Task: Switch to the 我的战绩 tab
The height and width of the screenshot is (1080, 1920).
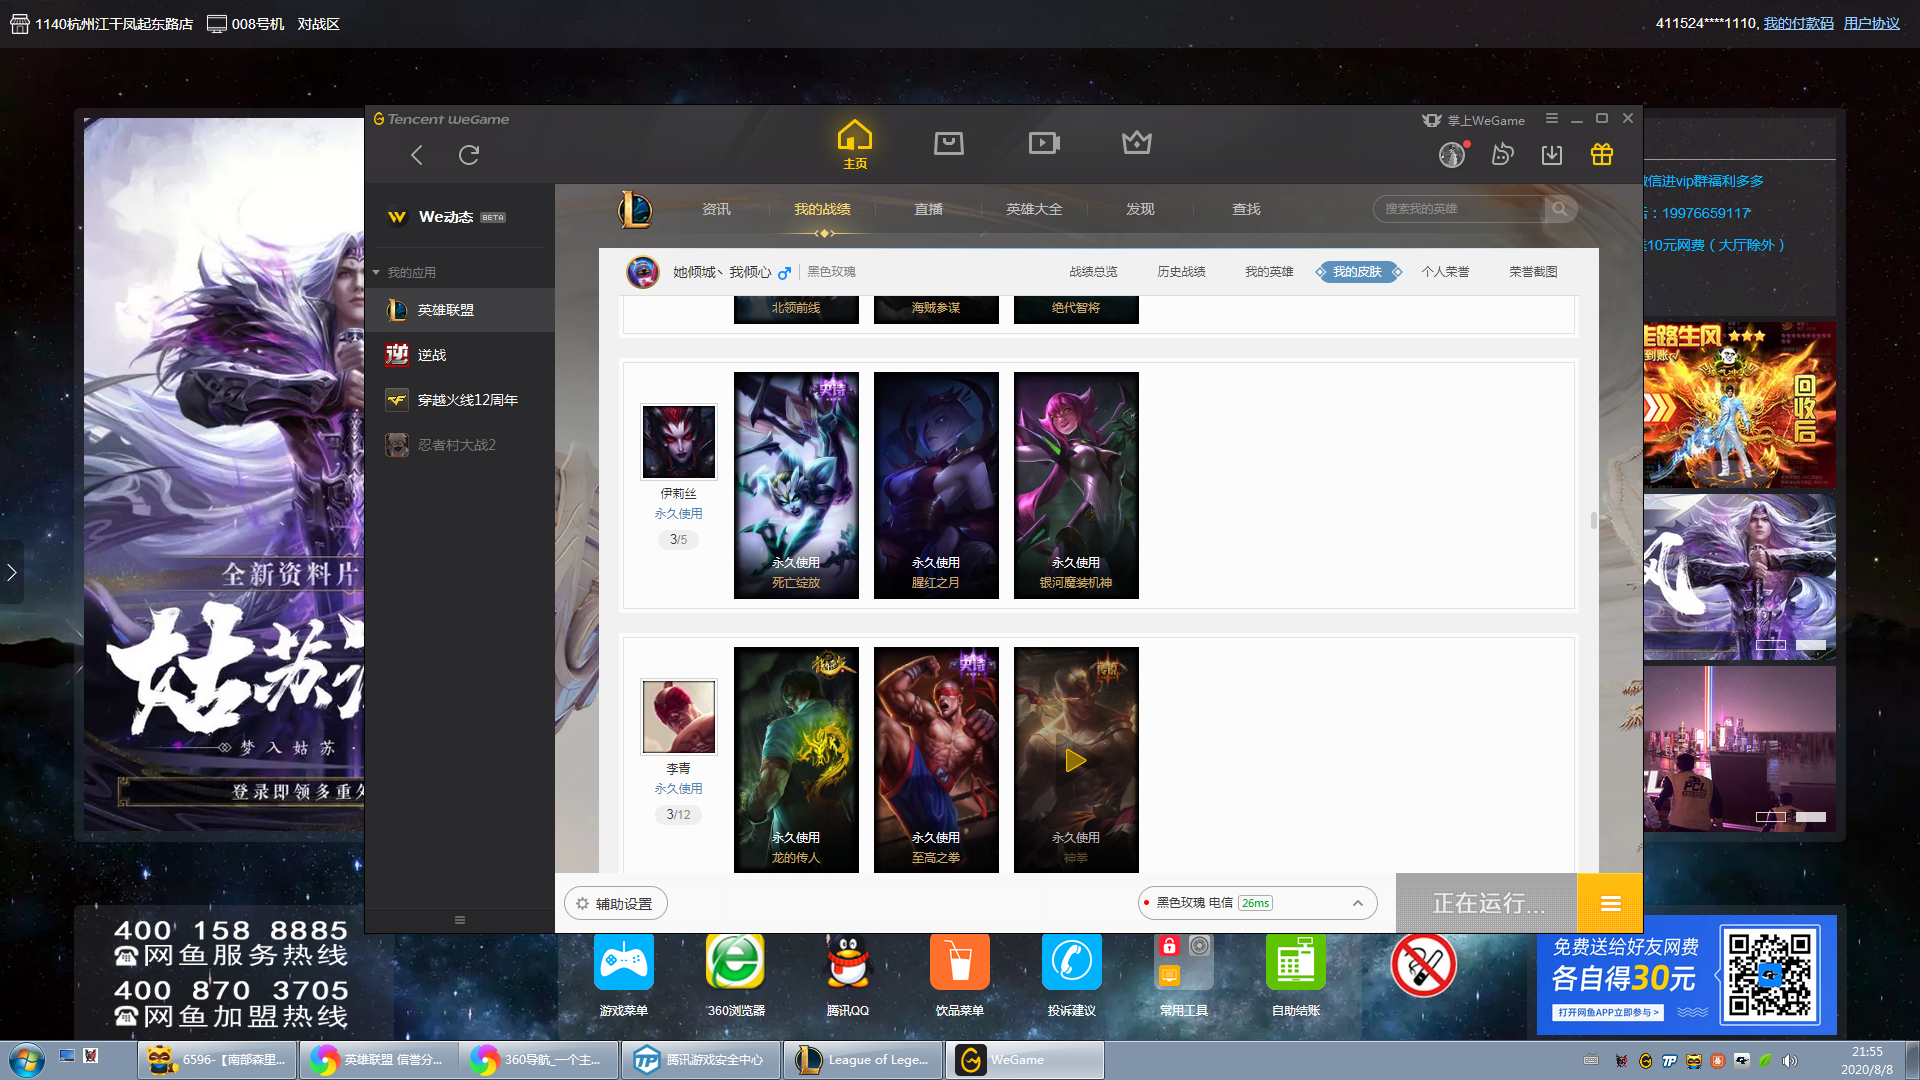Action: (x=822, y=209)
